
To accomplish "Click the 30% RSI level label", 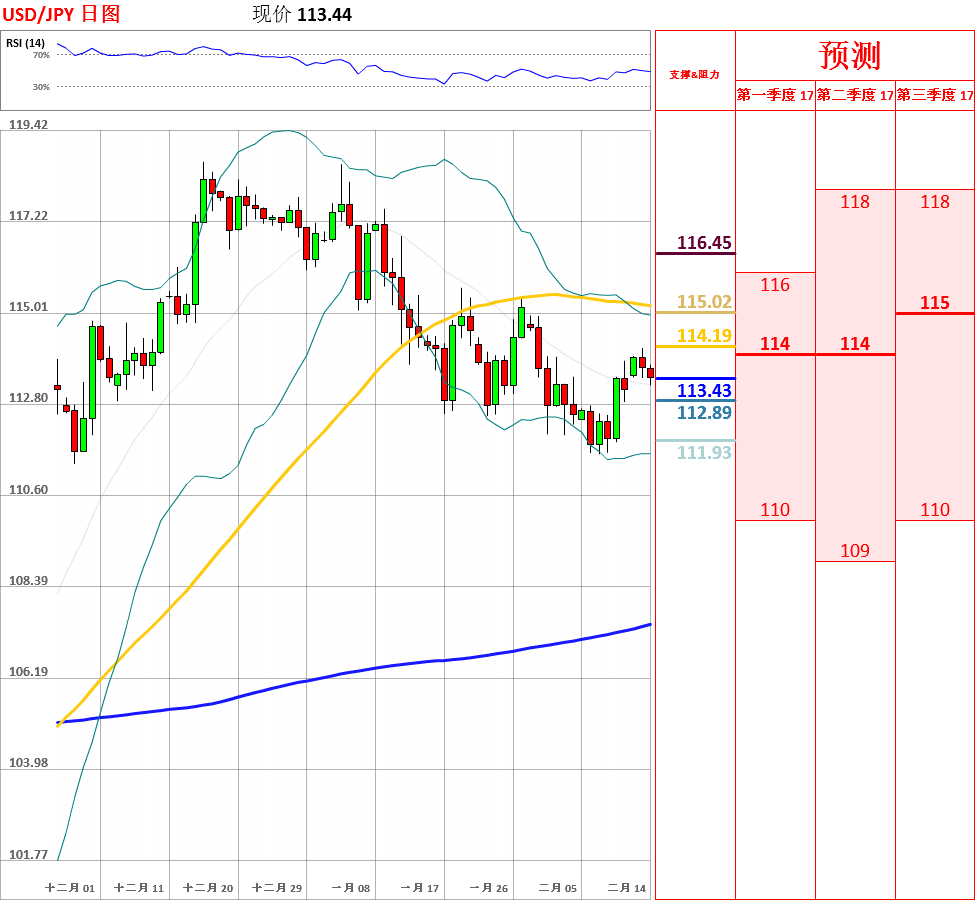I will (x=41, y=87).
